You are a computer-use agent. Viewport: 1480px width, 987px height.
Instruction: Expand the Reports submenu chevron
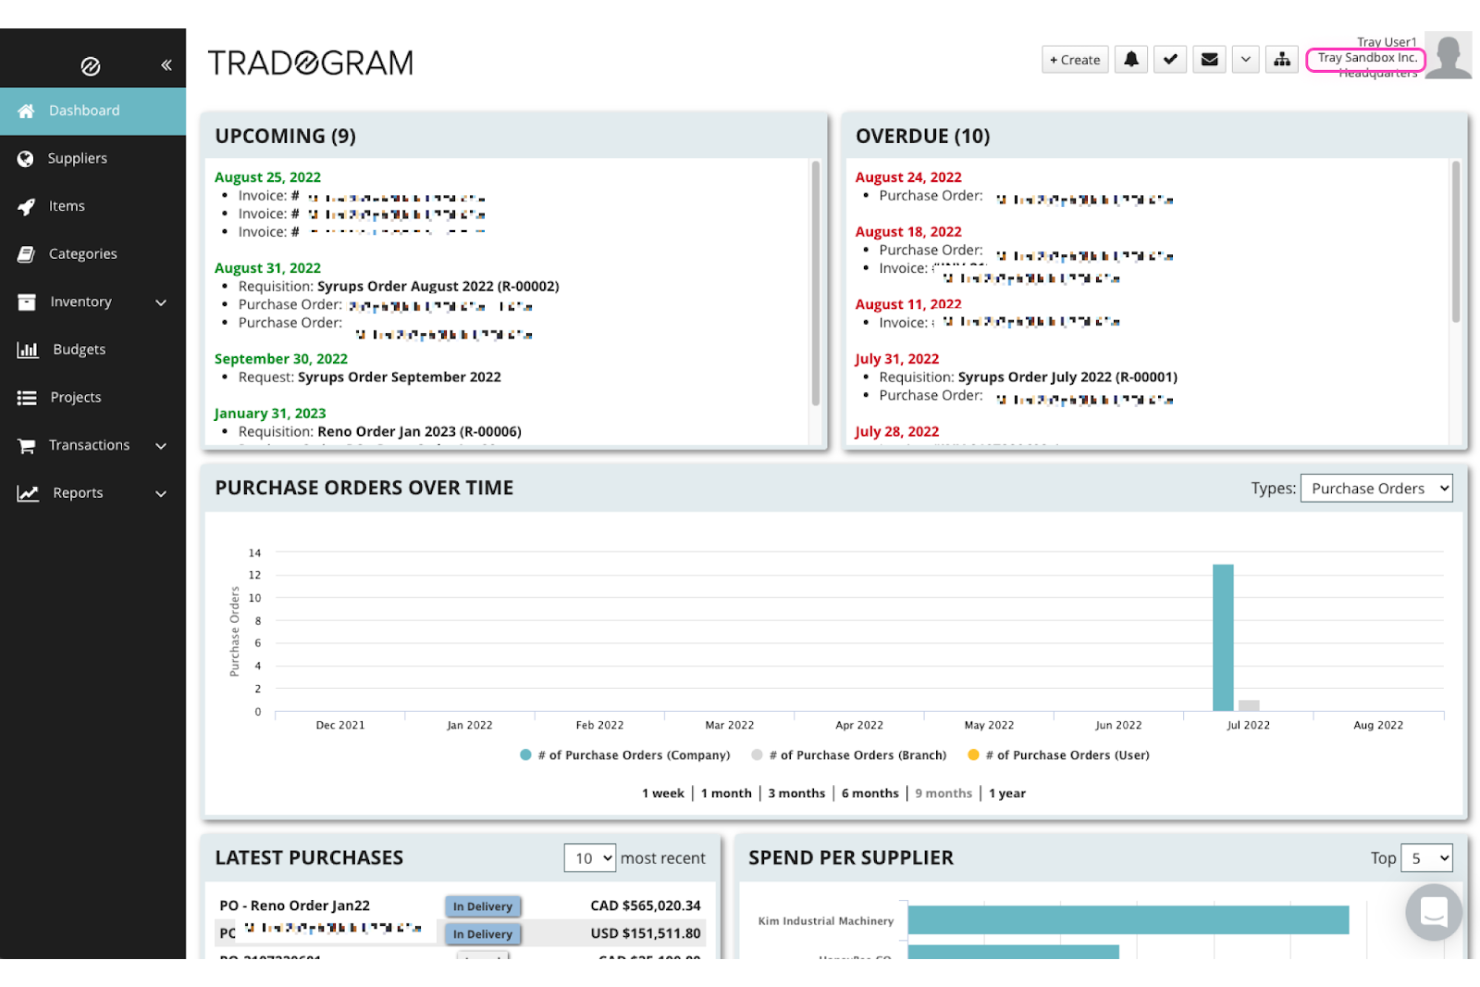(x=161, y=494)
